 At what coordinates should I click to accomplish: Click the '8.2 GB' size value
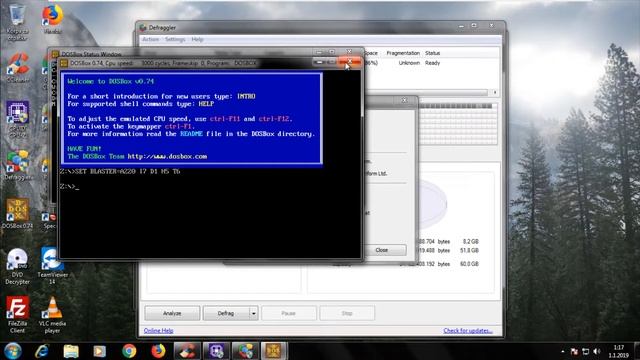[471, 241]
